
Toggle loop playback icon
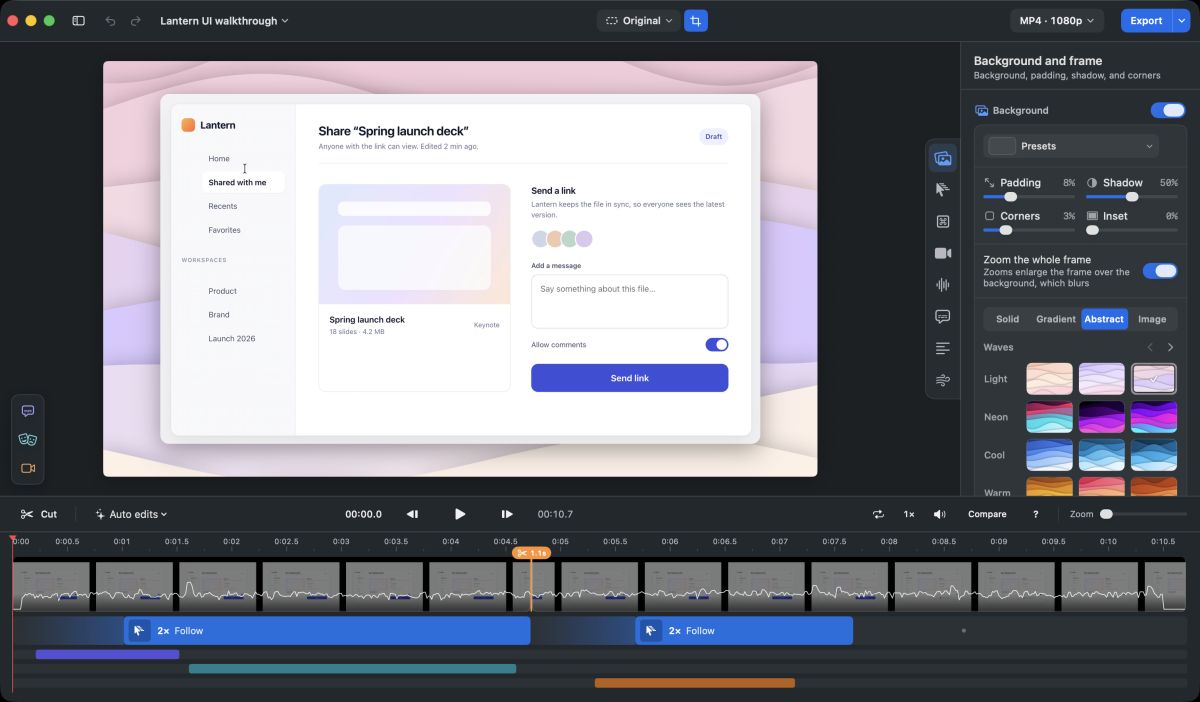point(878,514)
